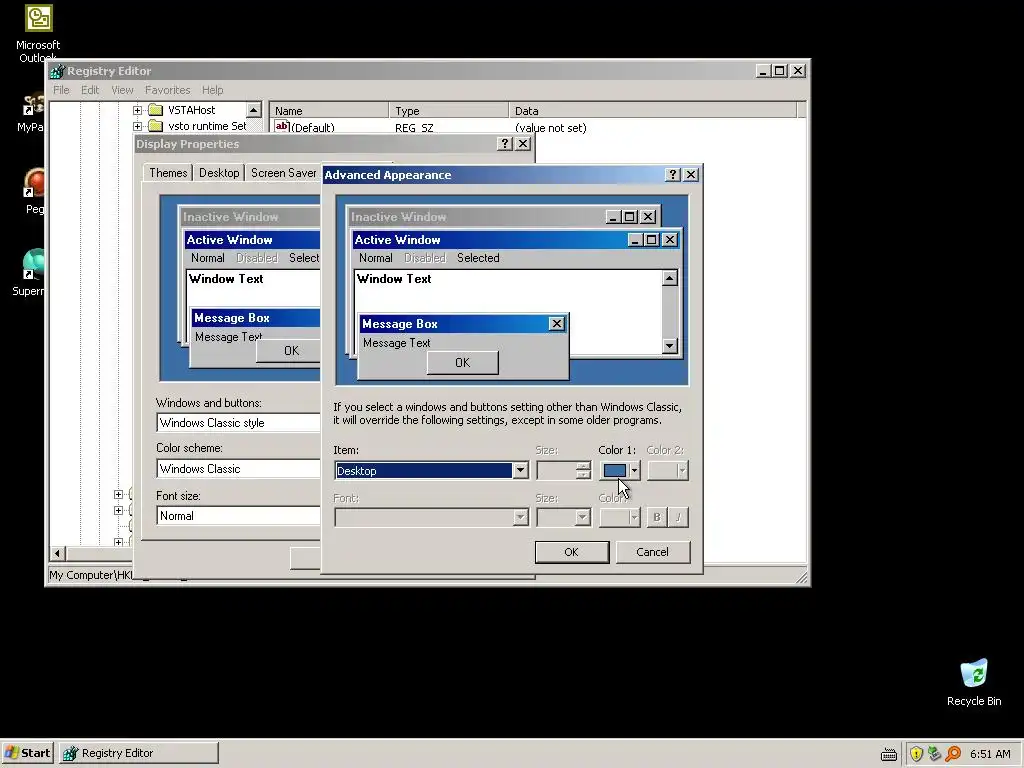
Task: Click Window Text in Advanced preview
Action: pos(394,279)
